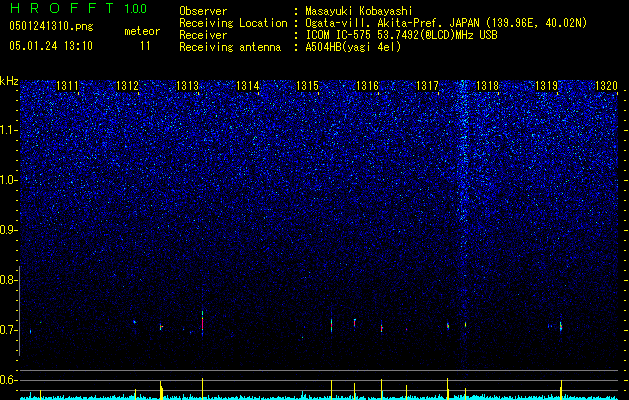Click the 1317 time axis label
Image resolution: width=629 pixels, height=400 pixels.
pyautogui.click(x=428, y=86)
